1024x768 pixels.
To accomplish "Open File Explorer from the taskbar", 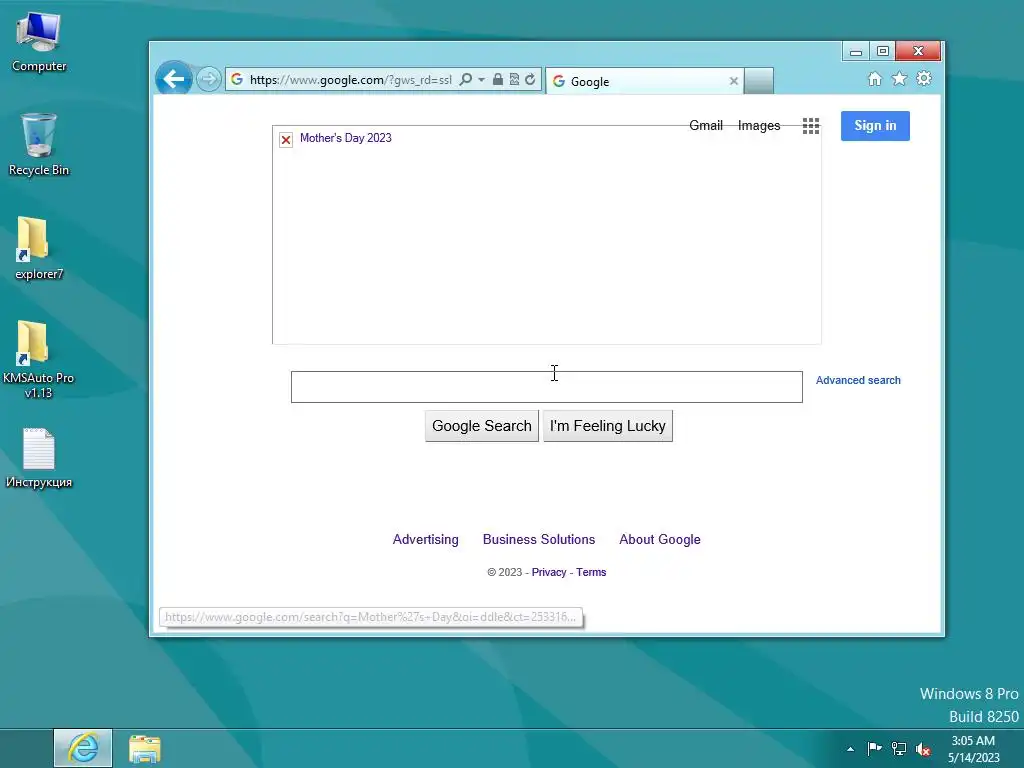I will 144,749.
